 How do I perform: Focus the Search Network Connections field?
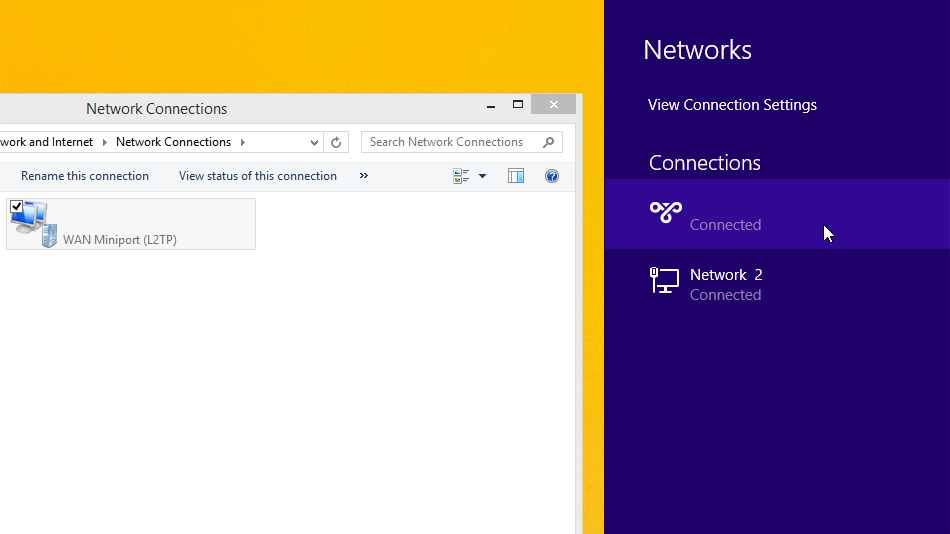pyautogui.click(x=450, y=142)
